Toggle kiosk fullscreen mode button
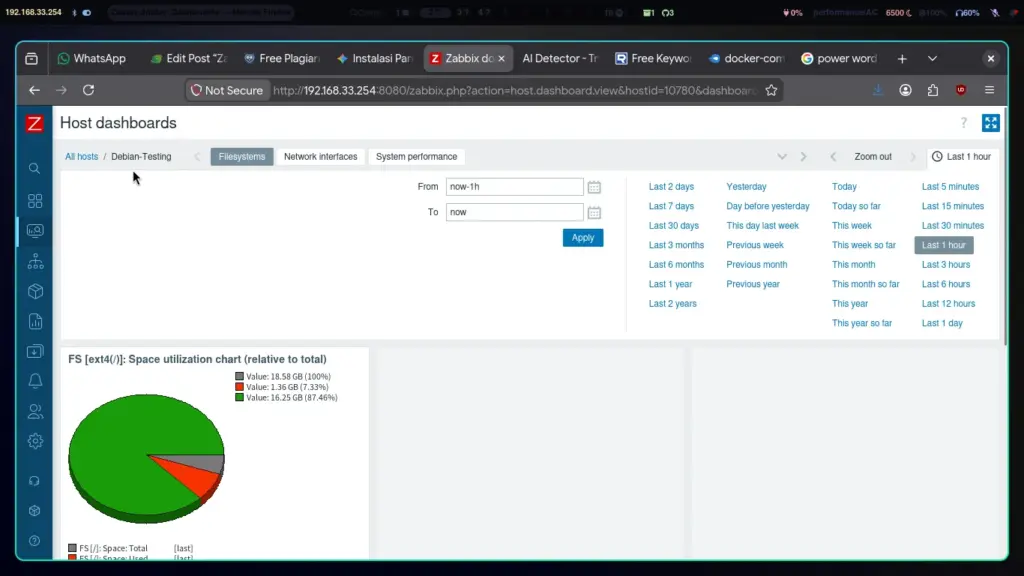This screenshot has width=1024, height=576. point(991,123)
